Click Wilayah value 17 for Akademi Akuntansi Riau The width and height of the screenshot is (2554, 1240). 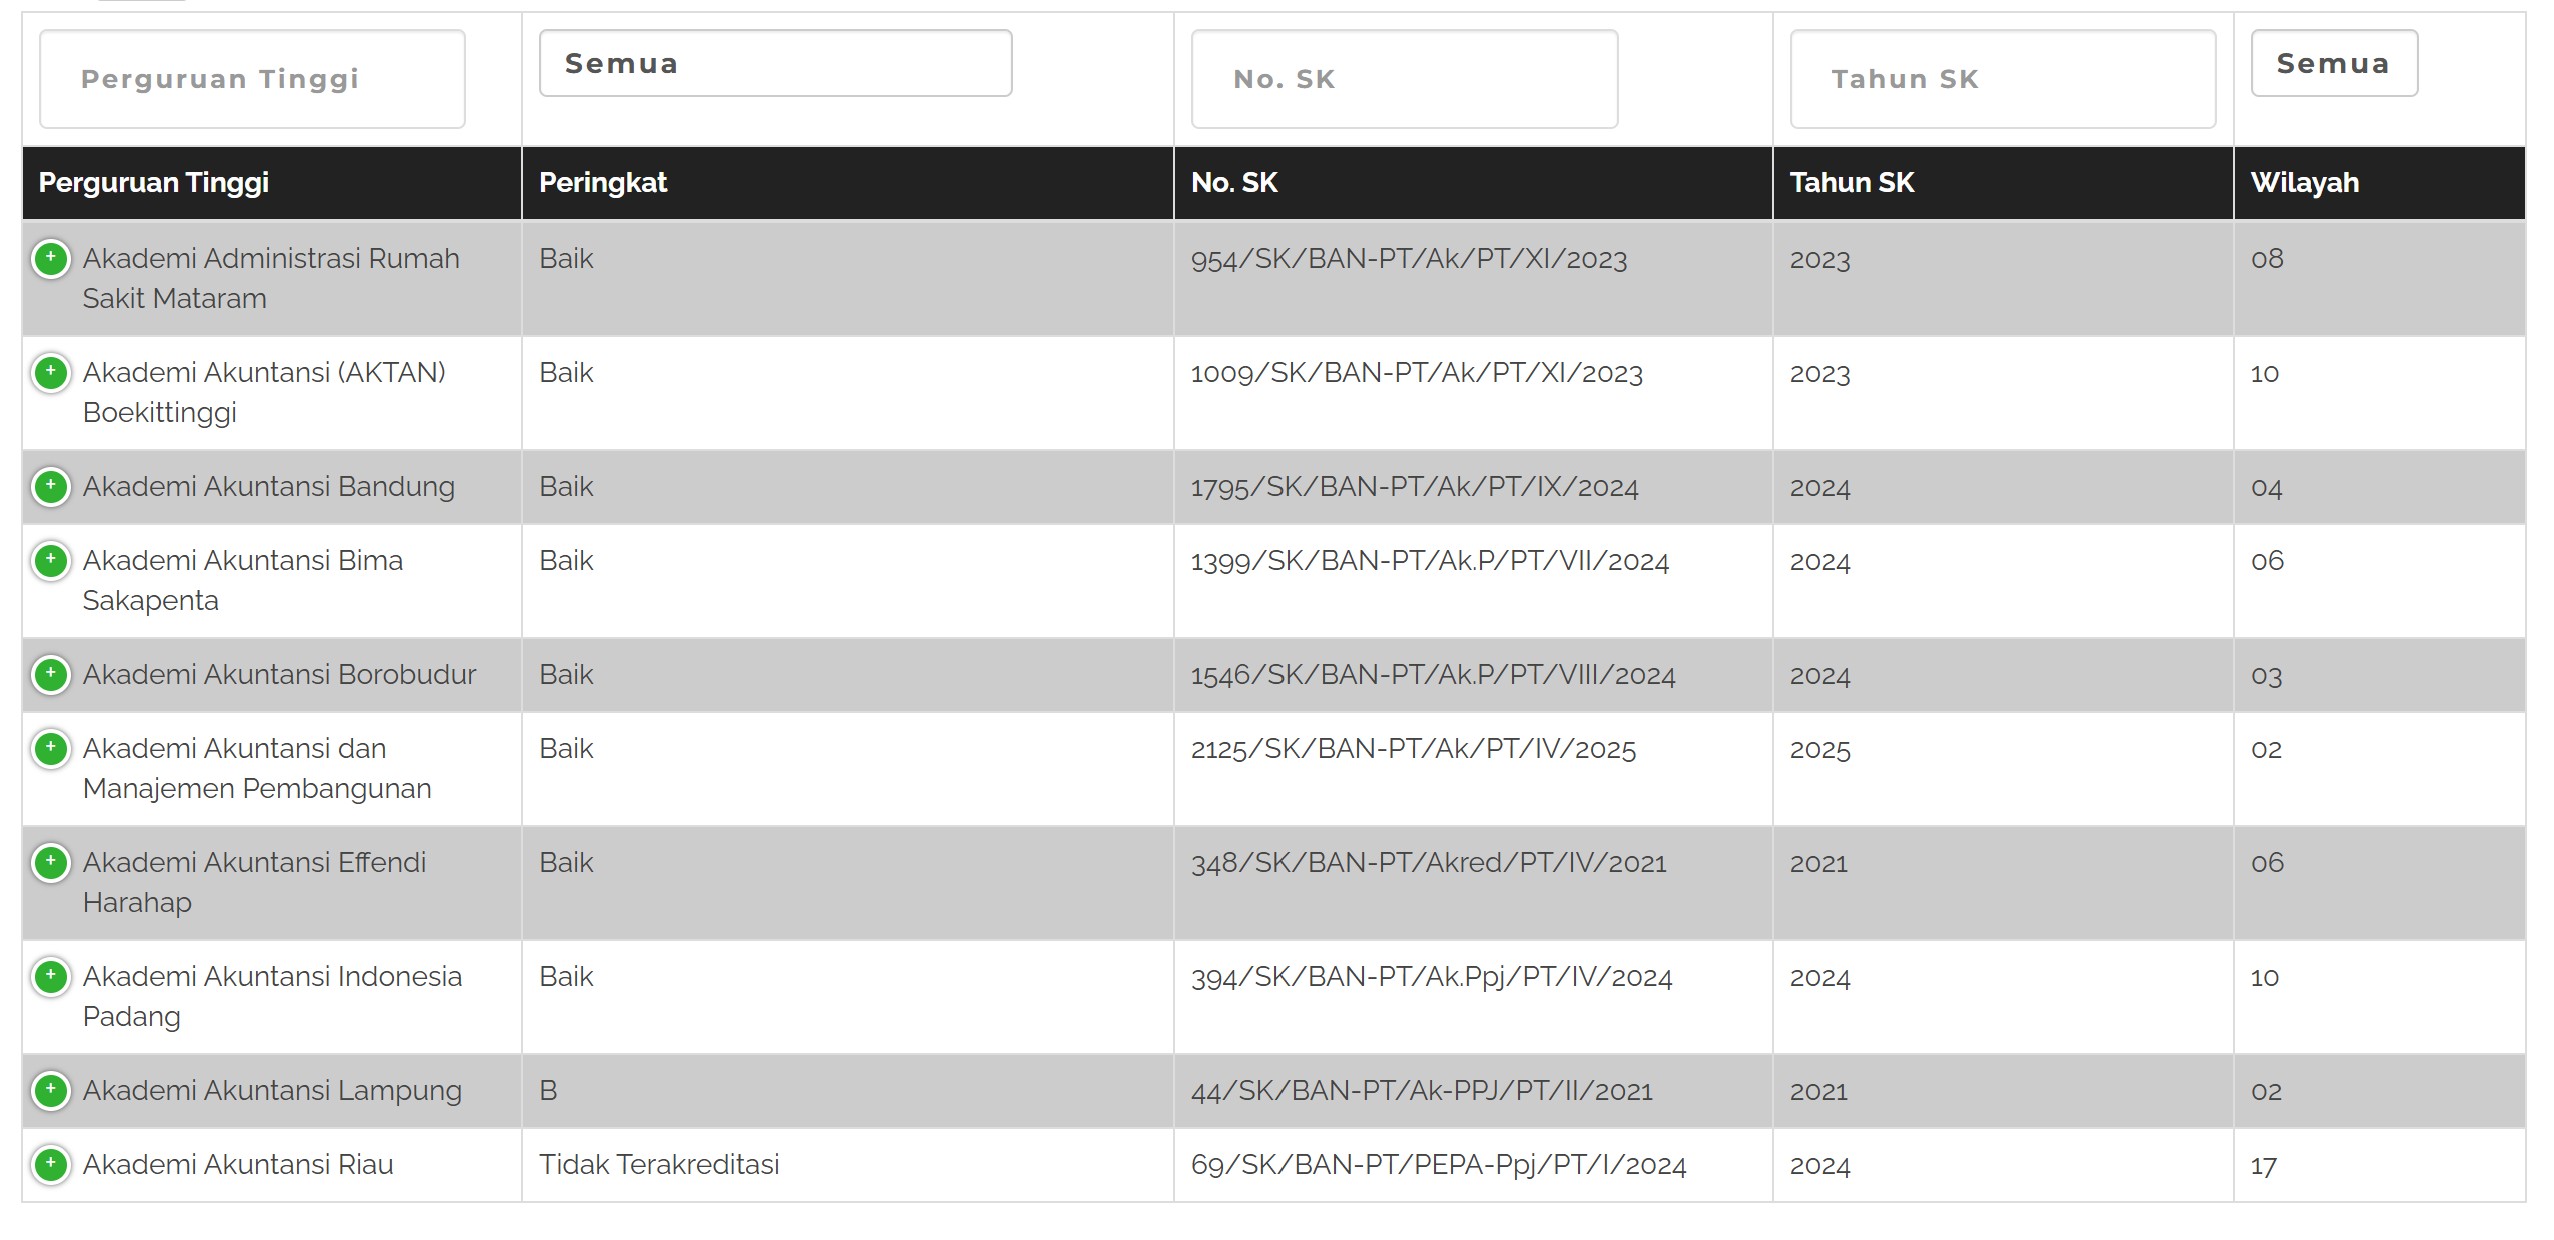tap(2264, 1165)
